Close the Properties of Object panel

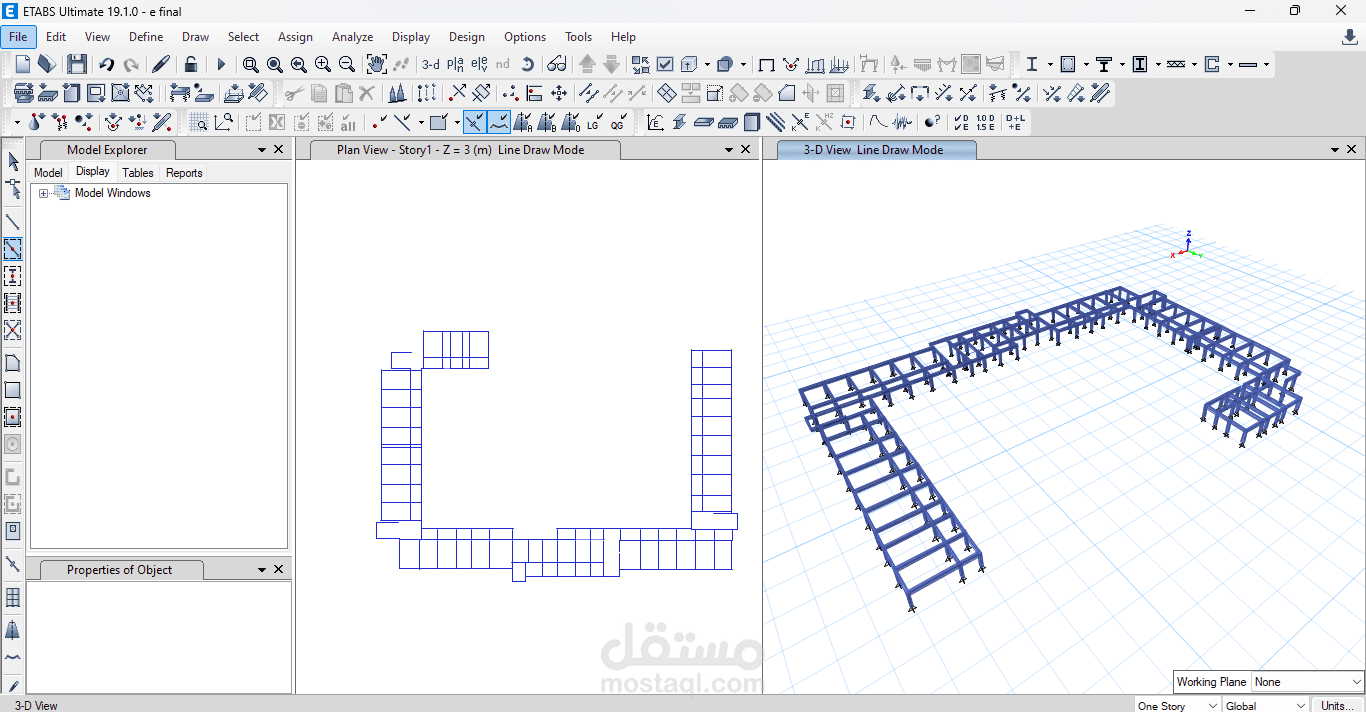[279, 569]
